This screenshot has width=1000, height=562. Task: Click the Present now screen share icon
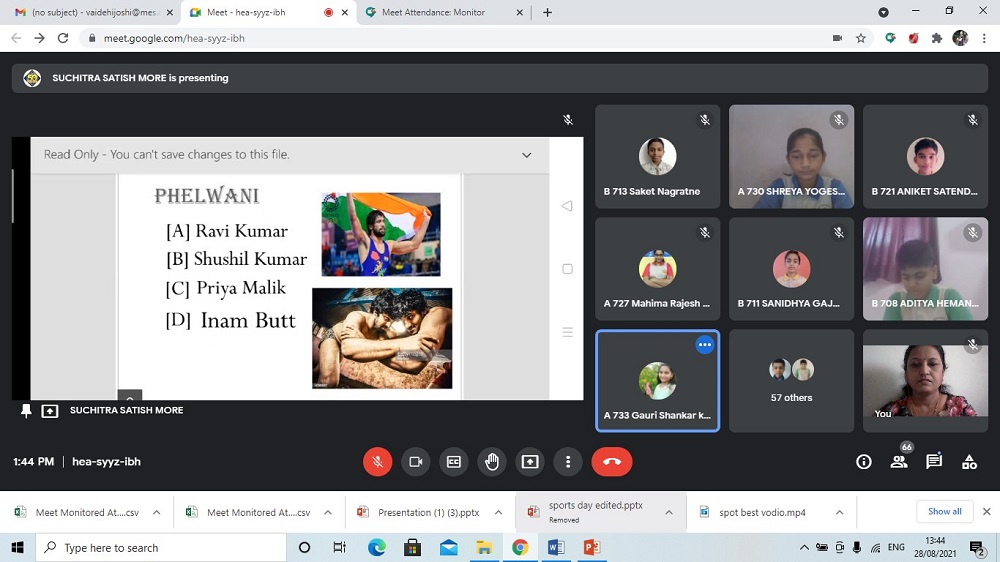point(530,462)
